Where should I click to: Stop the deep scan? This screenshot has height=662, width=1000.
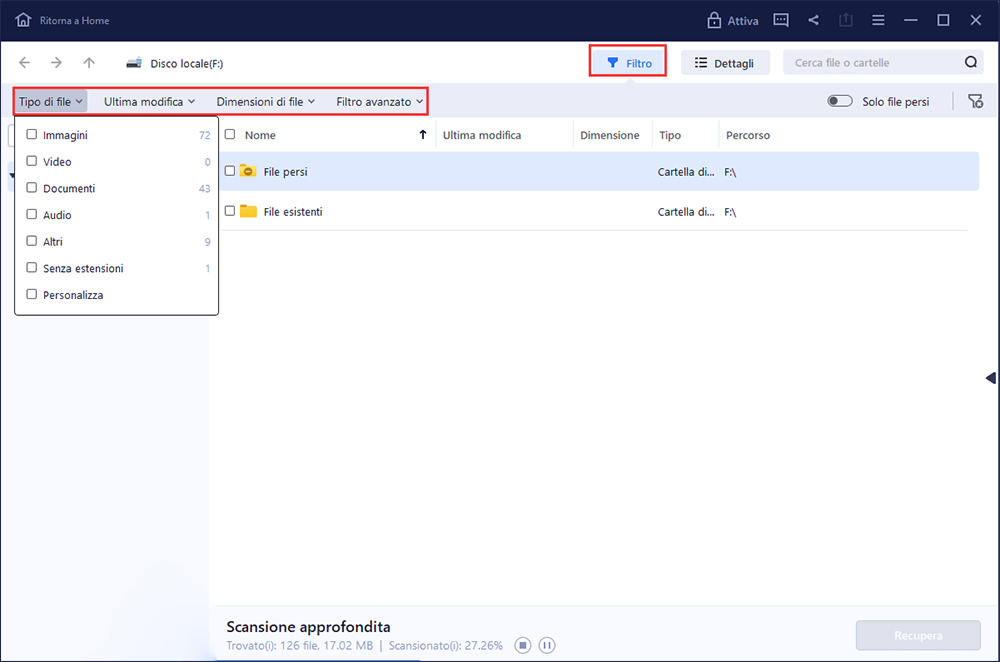click(522, 645)
